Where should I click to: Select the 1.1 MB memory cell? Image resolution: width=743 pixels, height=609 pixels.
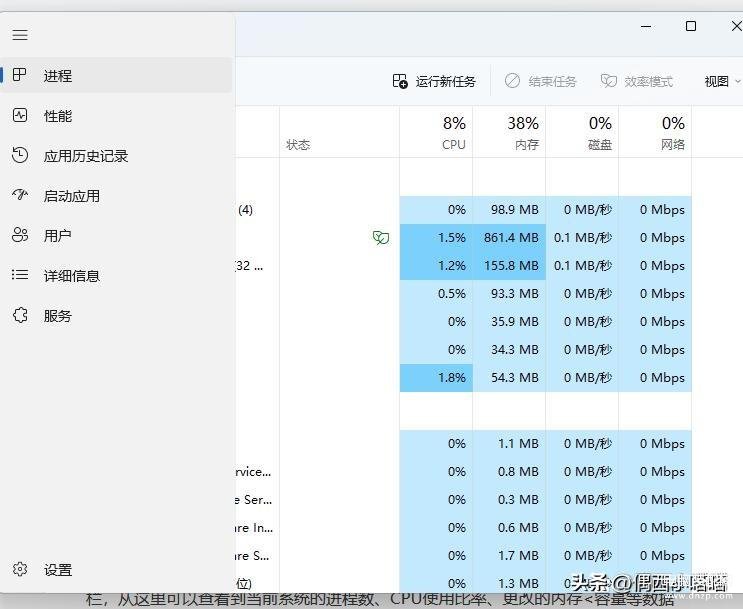click(509, 444)
